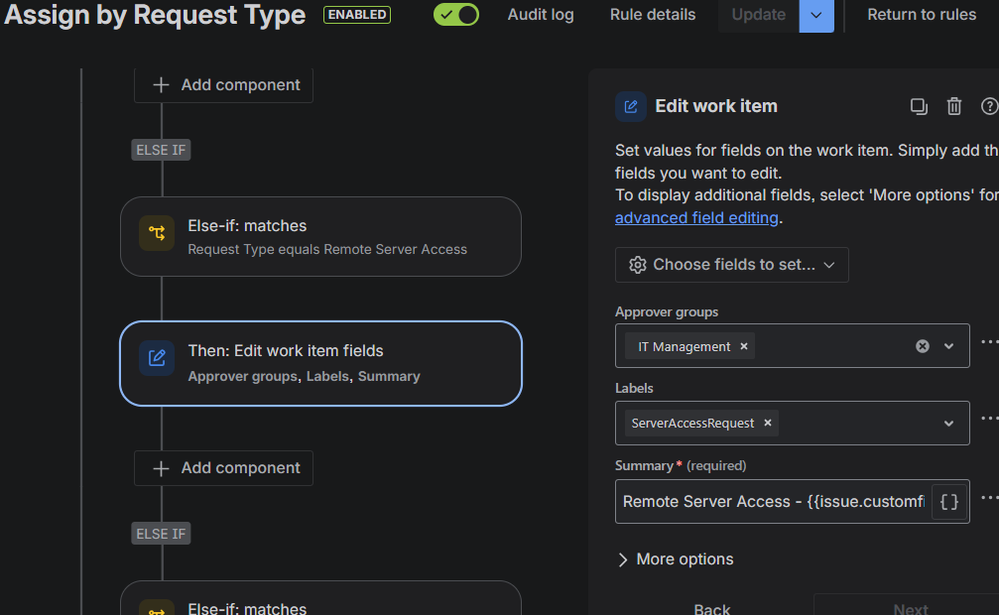
Task: Open help for Edit work item
Action: pyautogui.click(x=989, y=106)
